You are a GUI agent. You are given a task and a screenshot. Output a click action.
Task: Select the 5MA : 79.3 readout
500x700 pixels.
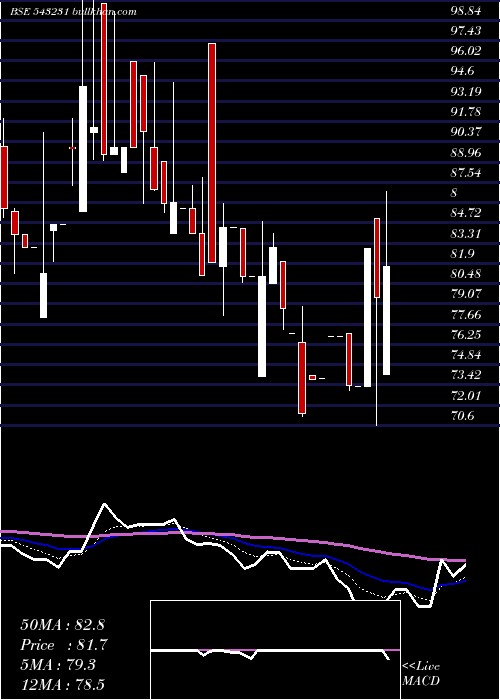(58, 665)
